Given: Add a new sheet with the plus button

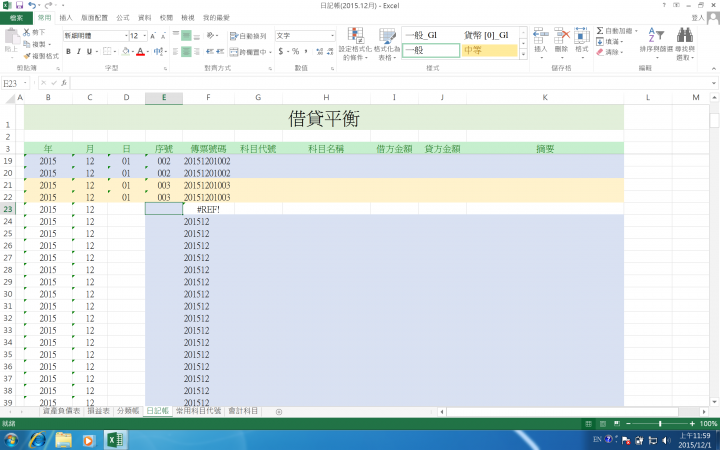Looking at the screenshot, I should click(x=279, y=412).
